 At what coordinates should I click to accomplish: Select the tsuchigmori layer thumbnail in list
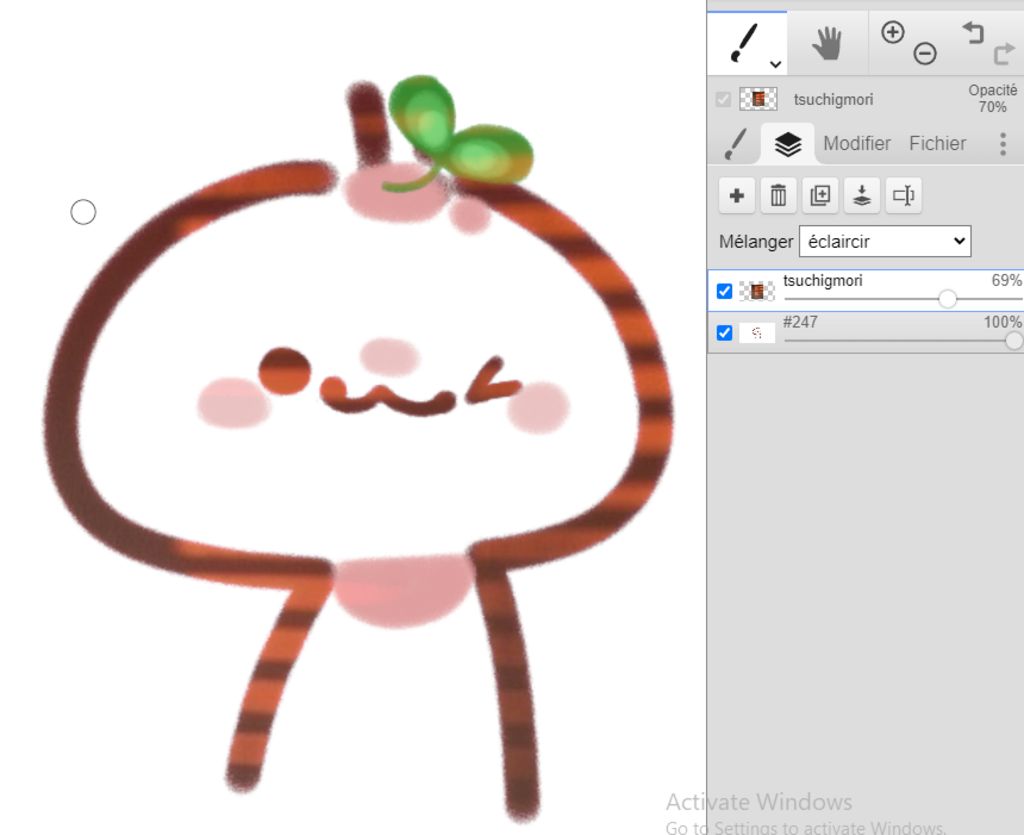[757, 291]
